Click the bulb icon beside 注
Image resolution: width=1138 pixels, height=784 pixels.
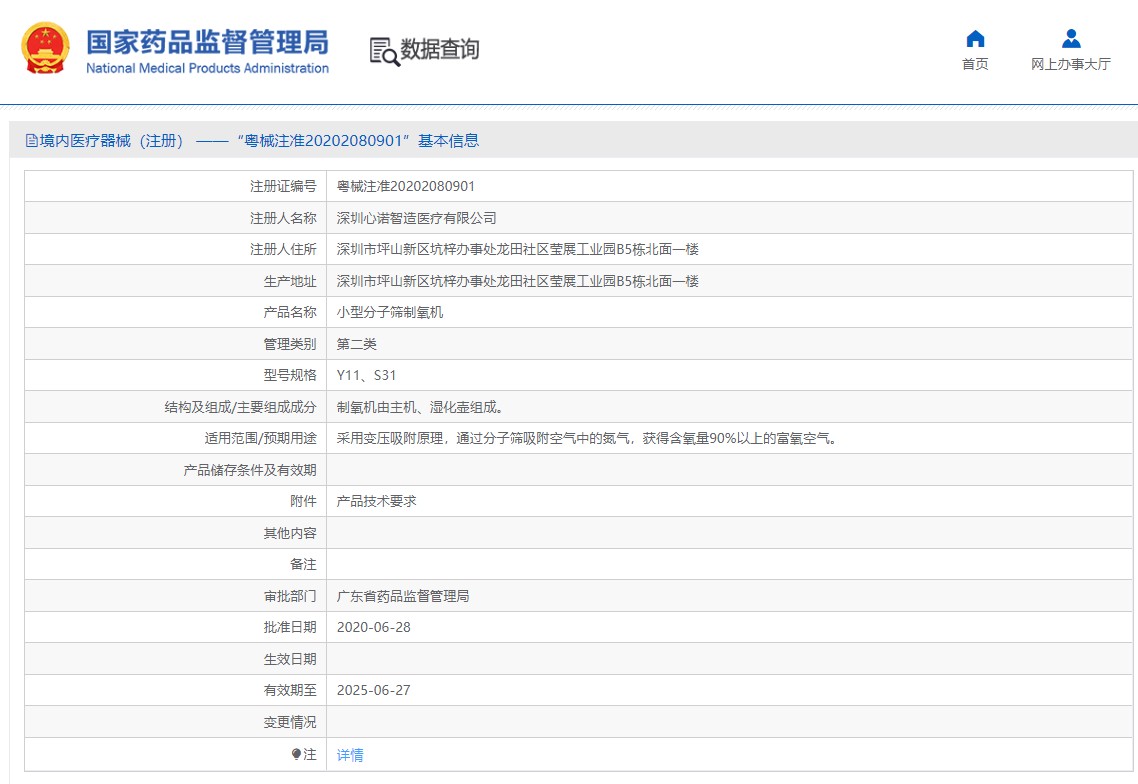(x=296, y=754)
